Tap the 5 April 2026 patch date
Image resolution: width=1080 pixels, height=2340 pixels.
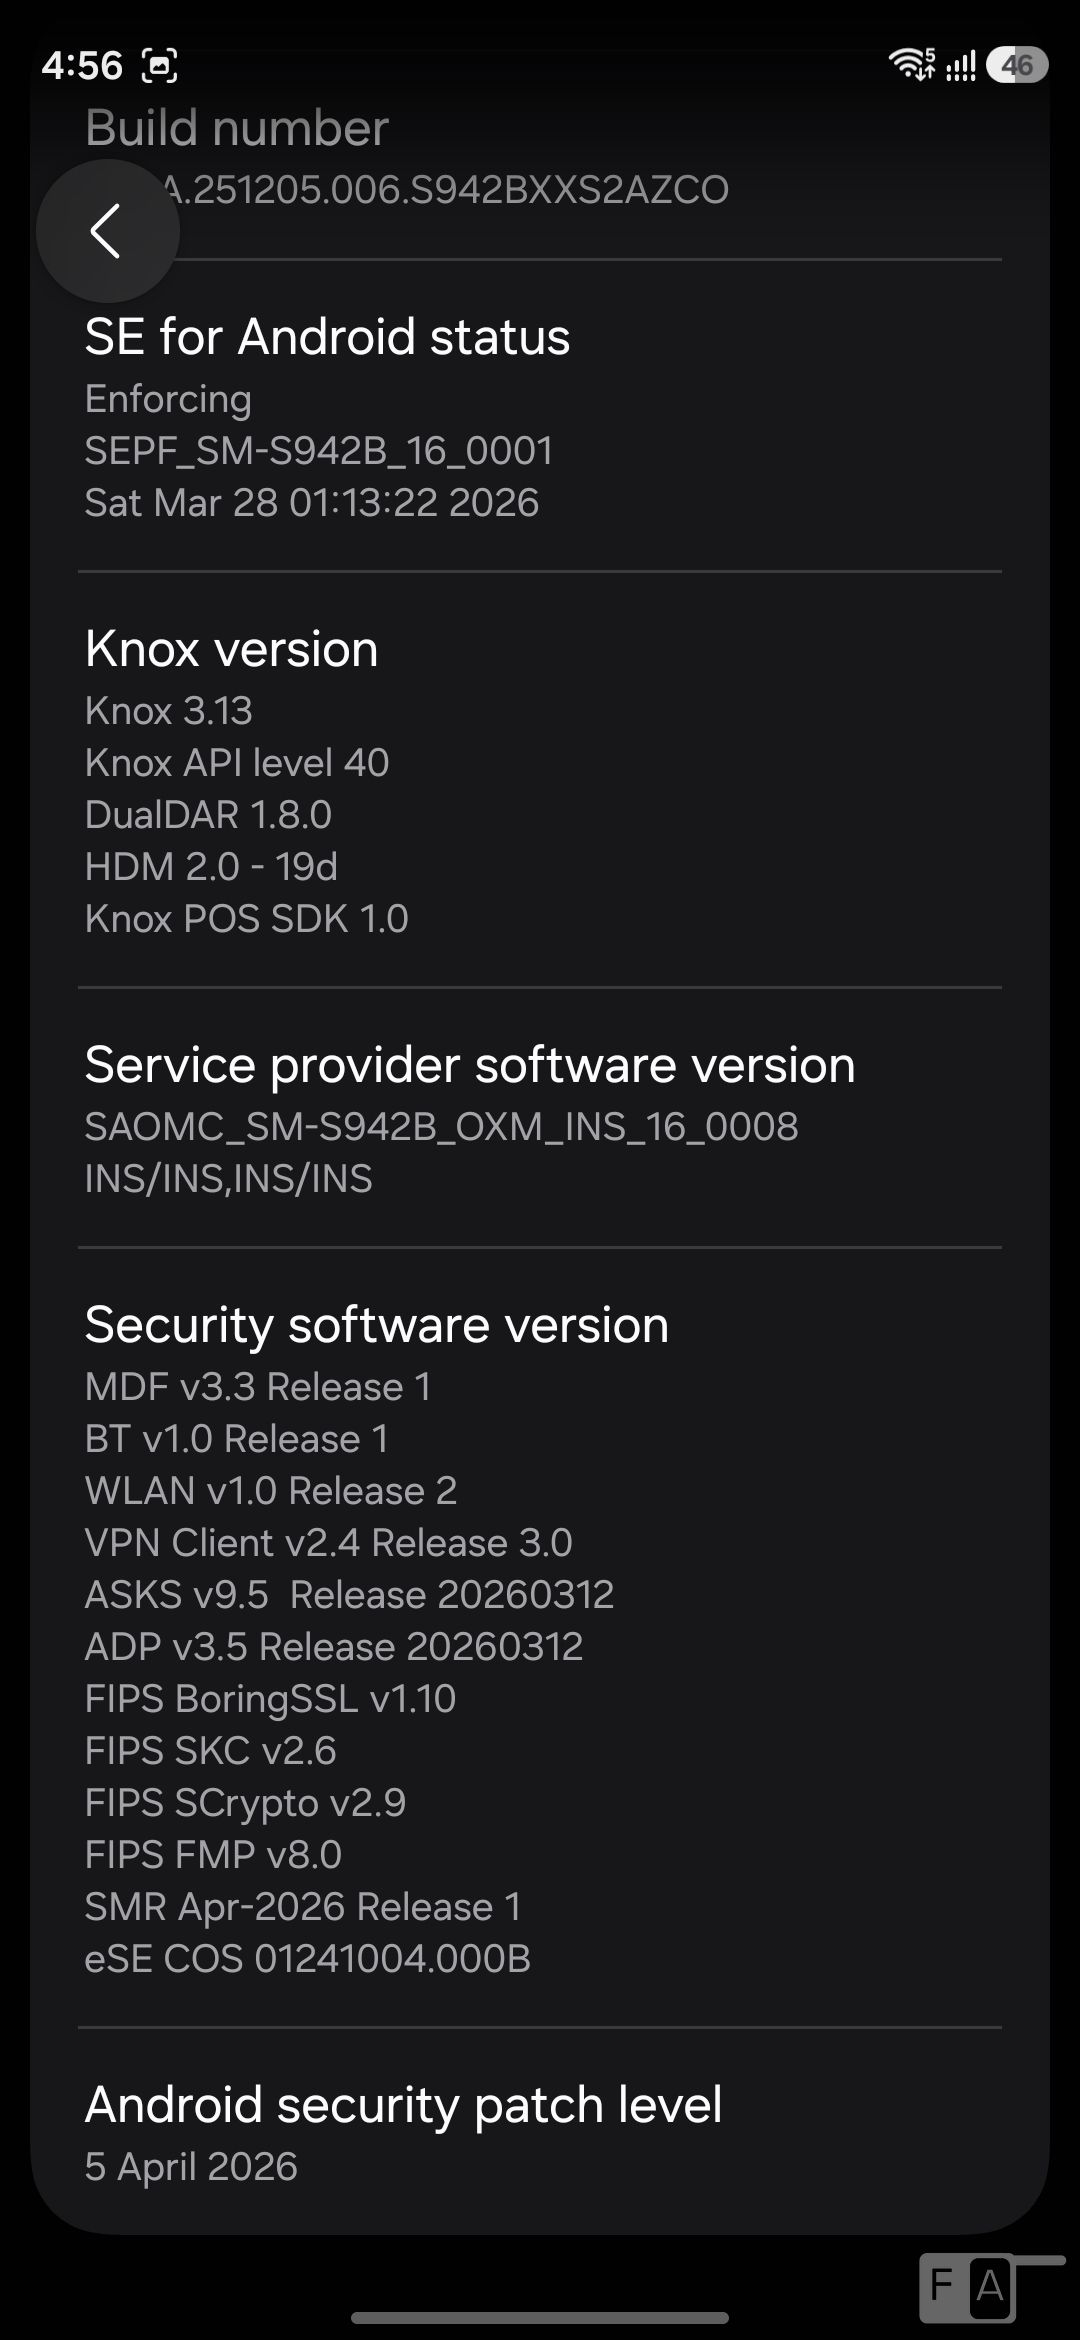coord(191,2167)
